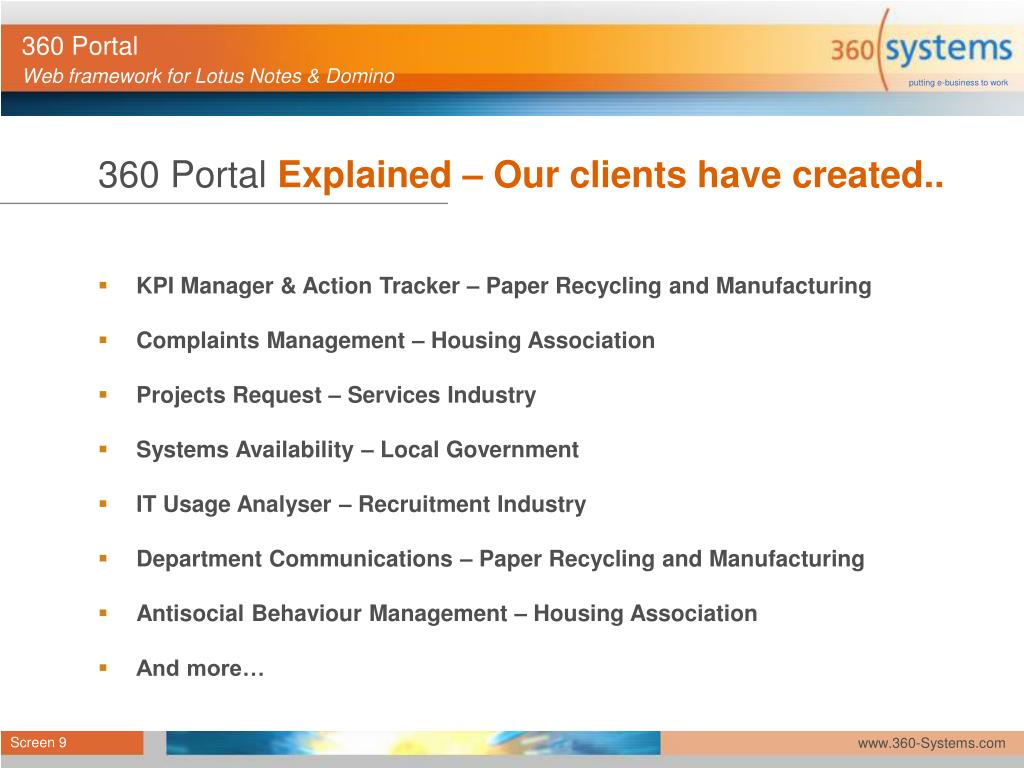Click the 'Screen 9' footer label
1024x768 pixels.
click(x=39, y=743)
